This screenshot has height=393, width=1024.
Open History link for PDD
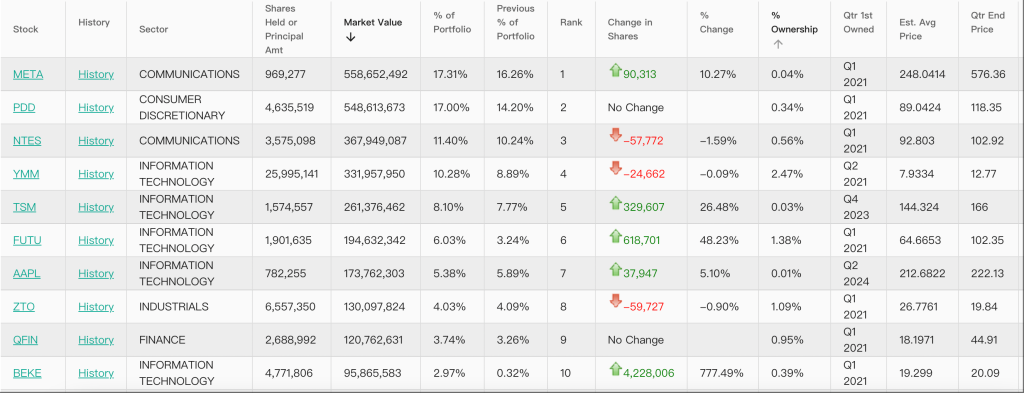coord(96,108)
